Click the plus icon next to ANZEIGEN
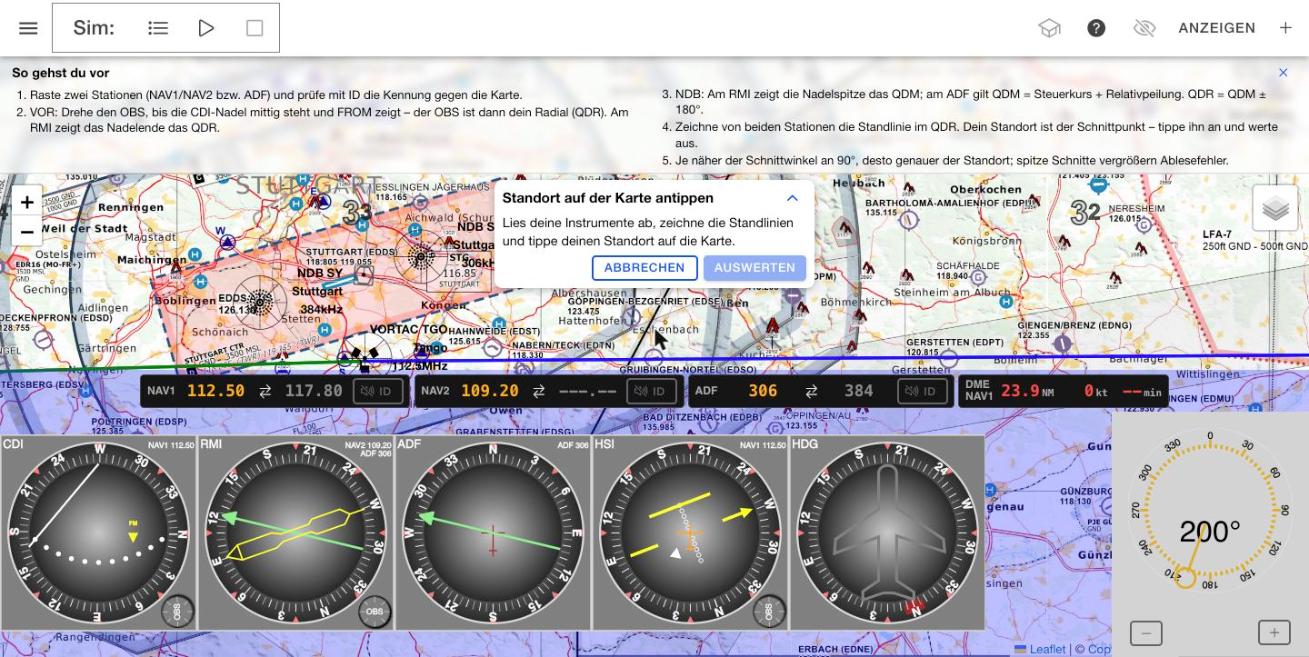The width and height of the screenshot is (1309, 657). click(x=1286, y=28)
